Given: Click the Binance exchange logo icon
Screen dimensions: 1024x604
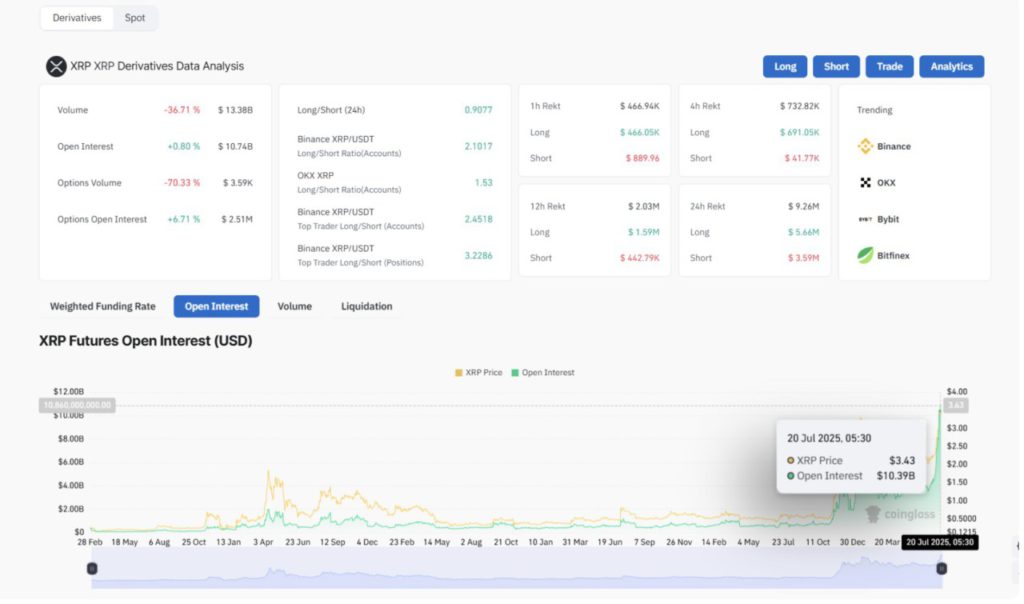Looking at the screenshot, I should pos(865,146).
